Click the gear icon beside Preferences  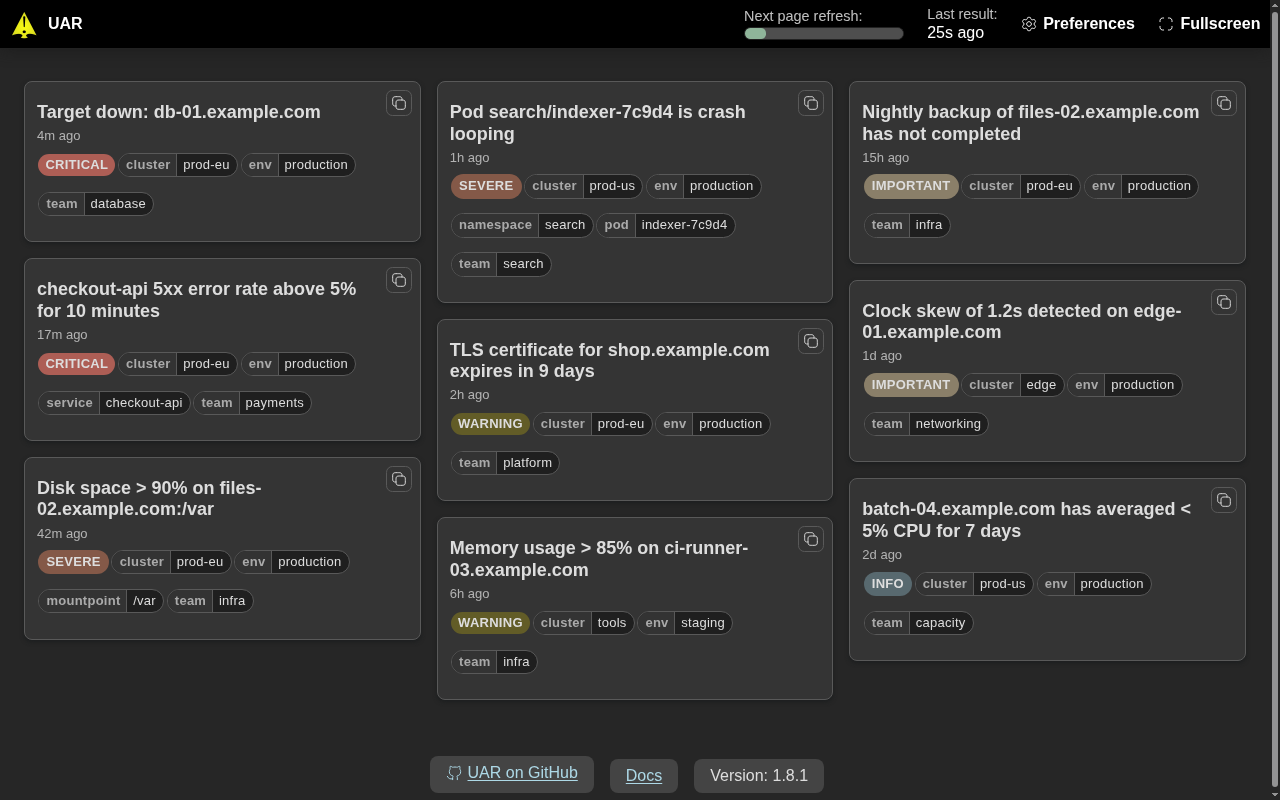1029,24
